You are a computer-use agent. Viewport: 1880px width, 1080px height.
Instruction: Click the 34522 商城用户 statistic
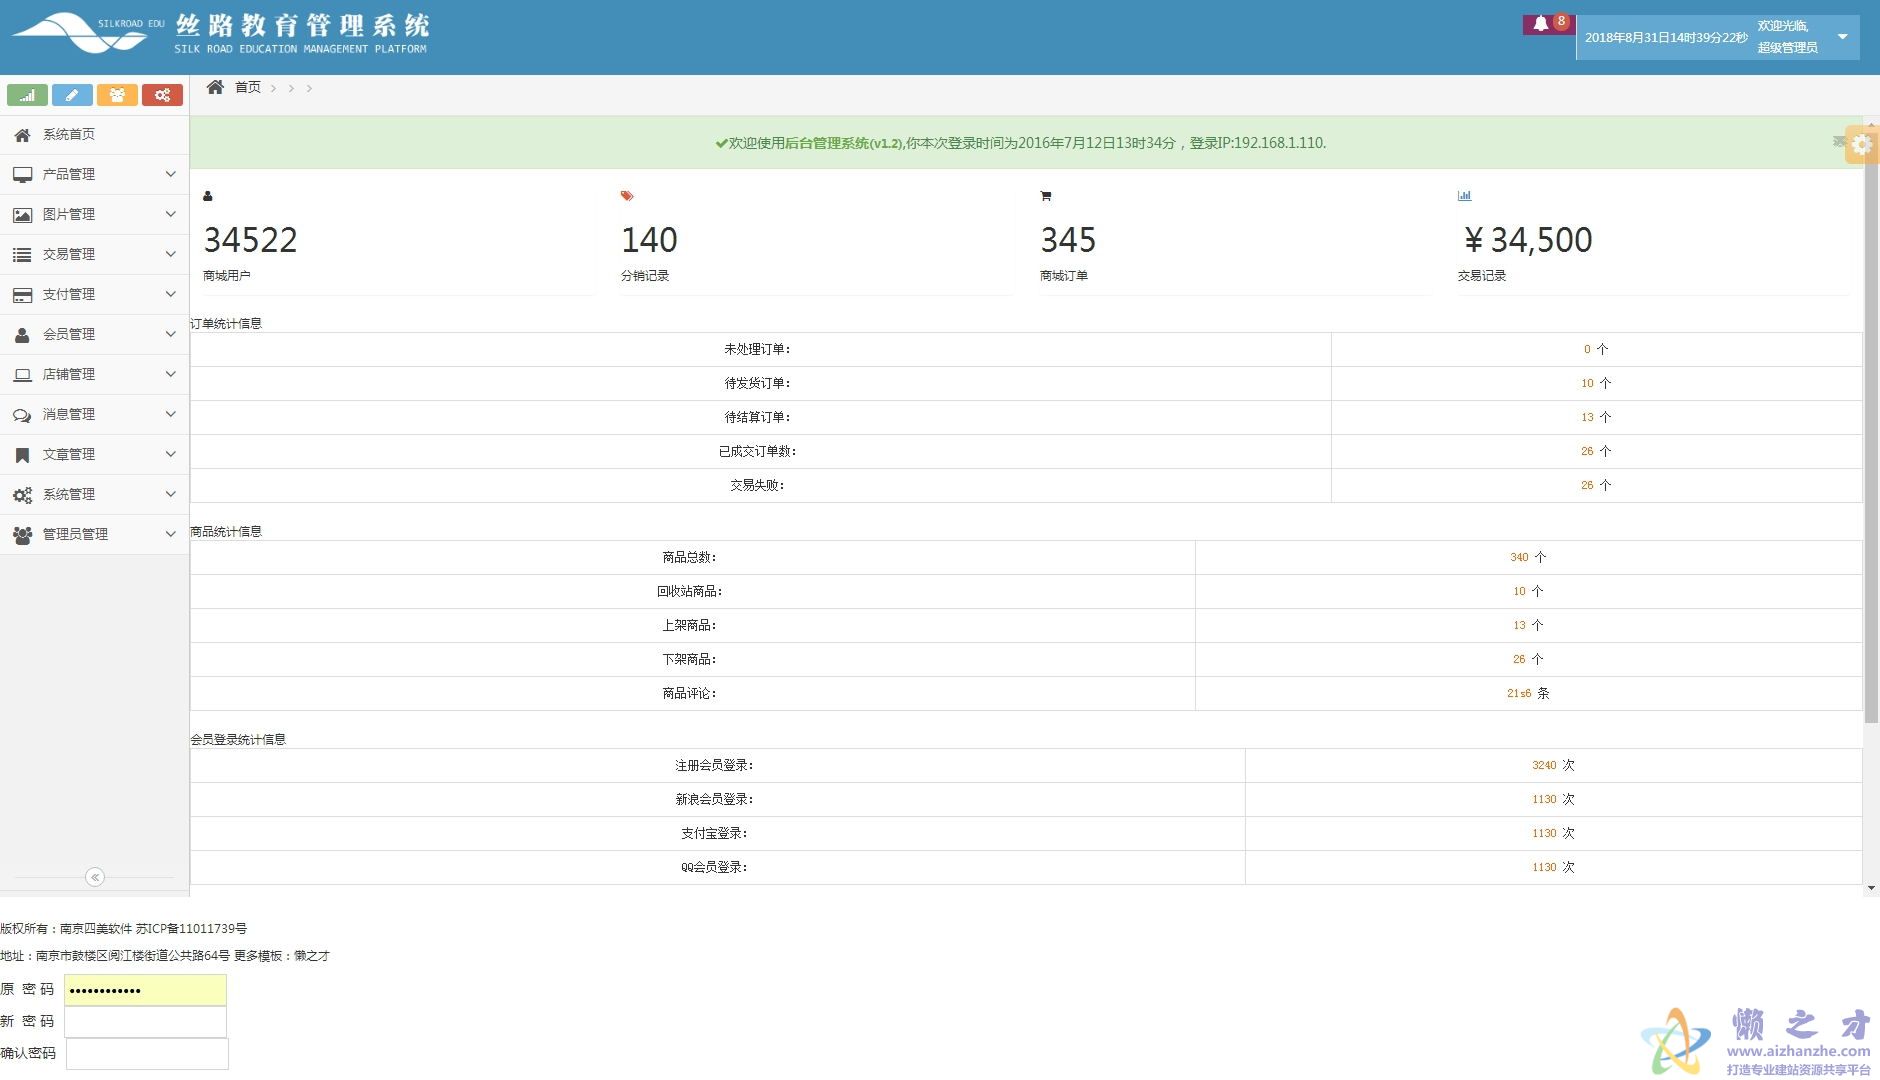click(250, 240)
